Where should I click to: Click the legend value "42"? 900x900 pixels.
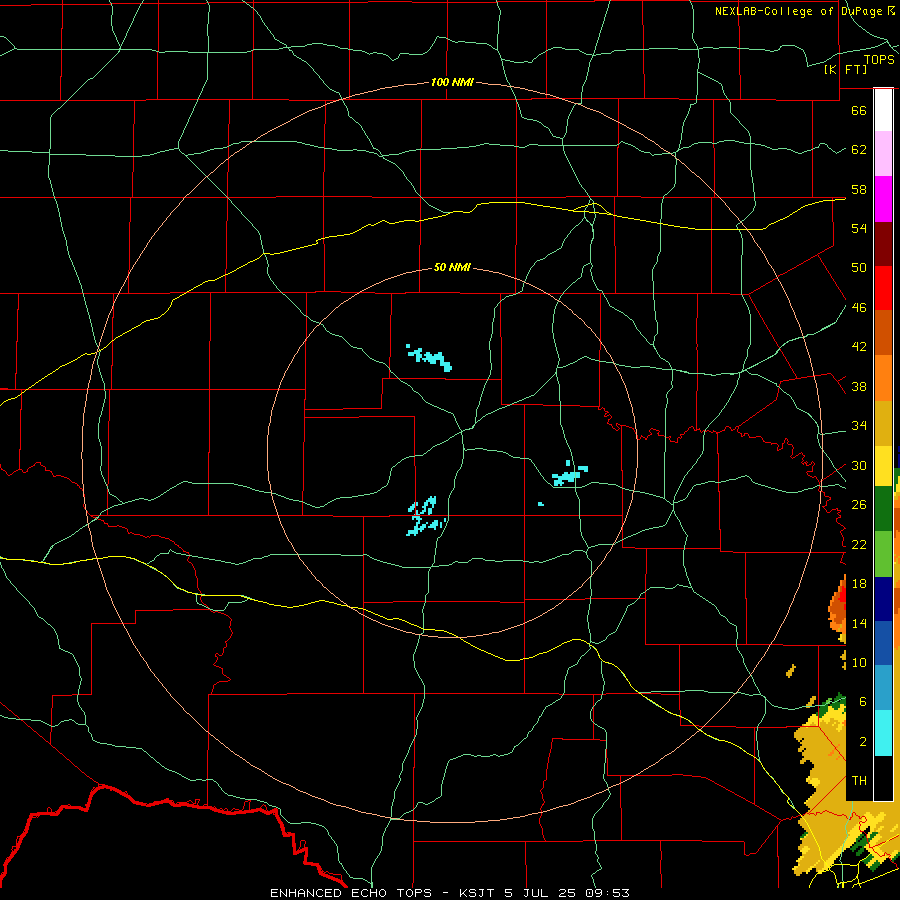[x=859, y=347]
